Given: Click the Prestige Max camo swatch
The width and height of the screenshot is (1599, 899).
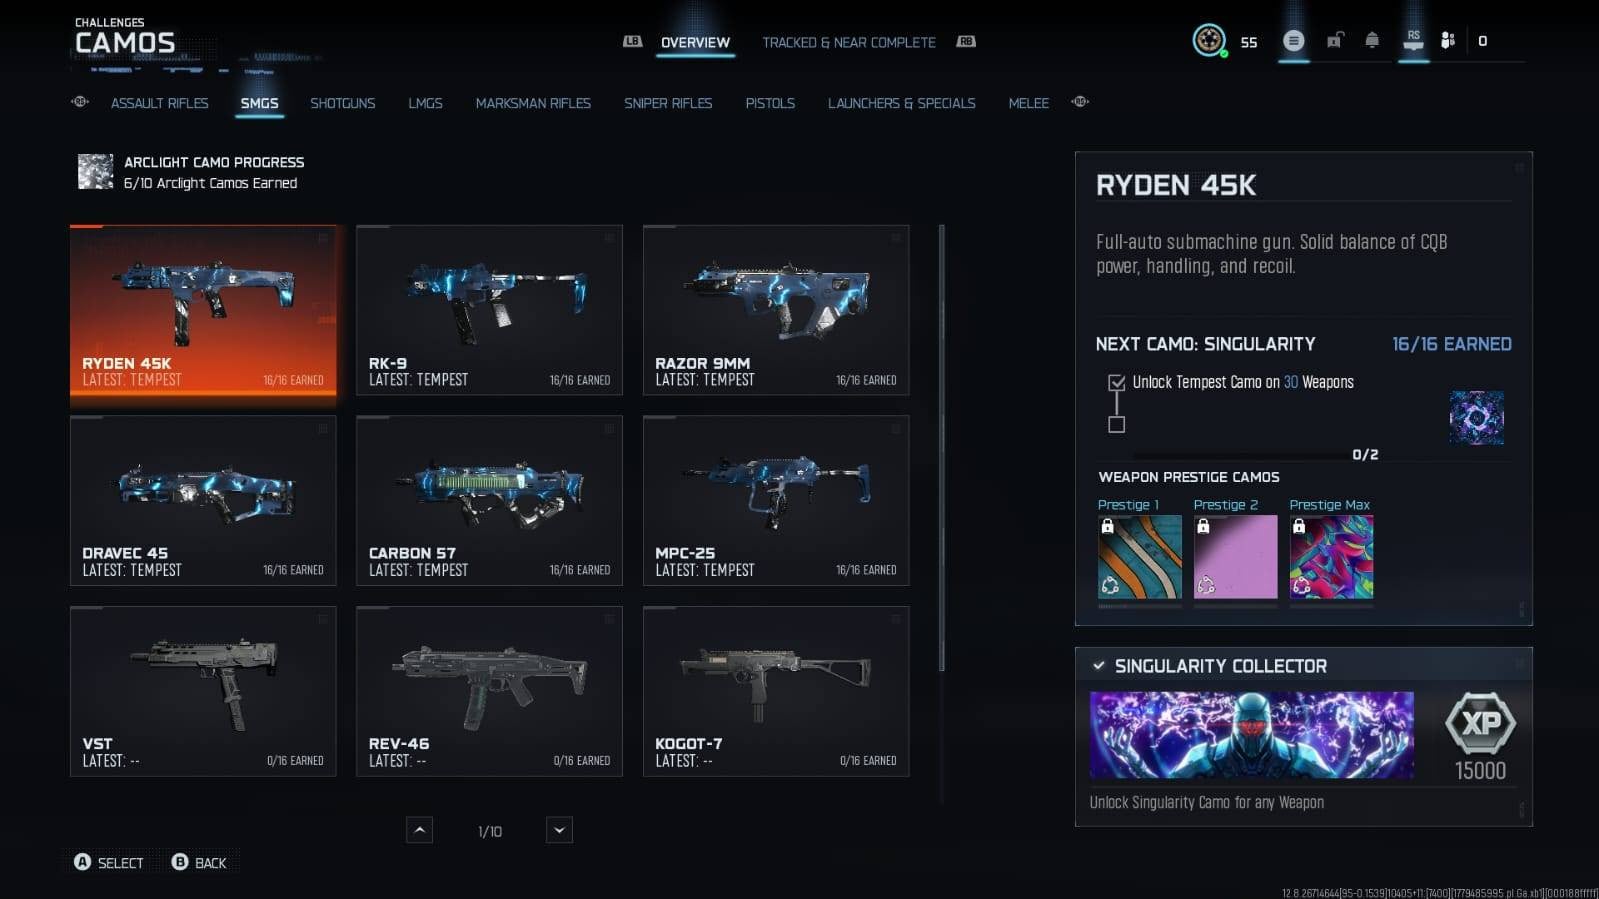Looking at the screenshot, I should (1331, 557).
